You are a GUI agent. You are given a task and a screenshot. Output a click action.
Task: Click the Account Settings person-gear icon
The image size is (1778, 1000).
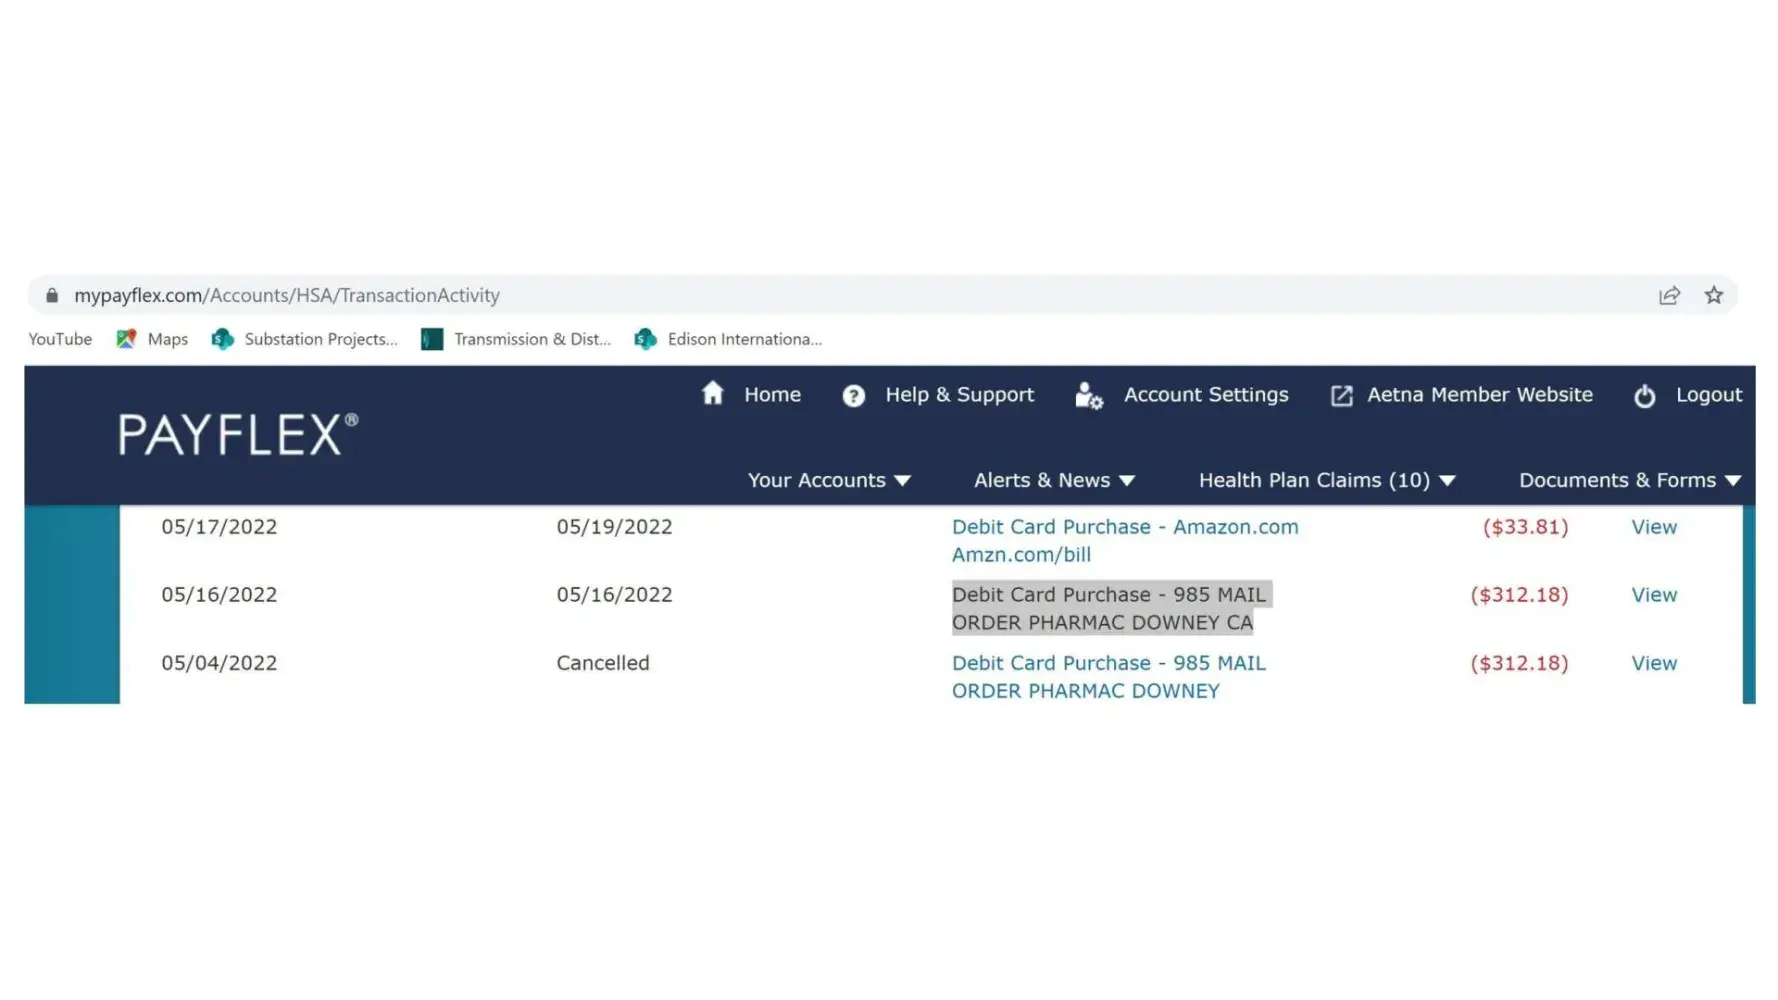(1088, 396)
